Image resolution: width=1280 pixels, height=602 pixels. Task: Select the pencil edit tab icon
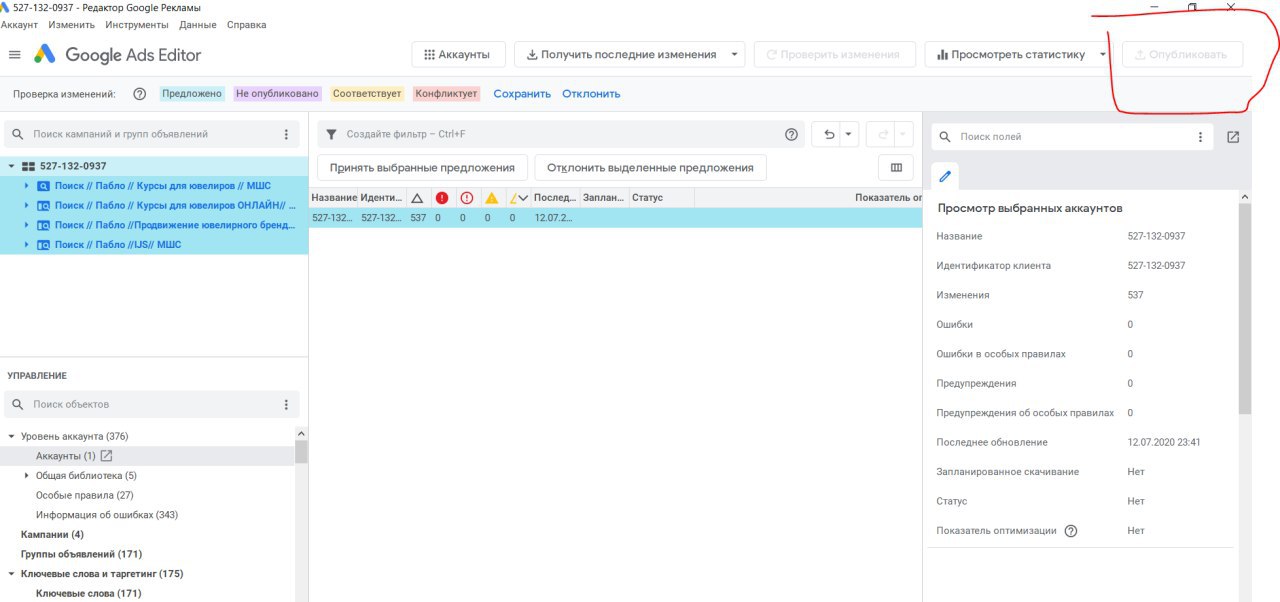945,176
